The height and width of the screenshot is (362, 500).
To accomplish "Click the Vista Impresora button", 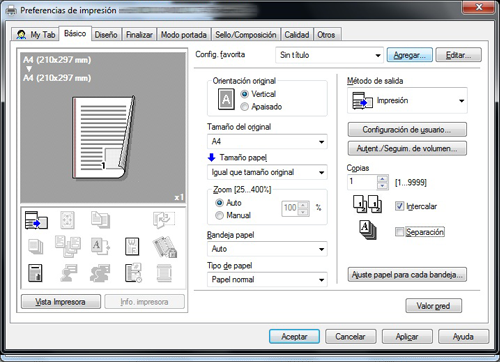I will coord(61,302).
